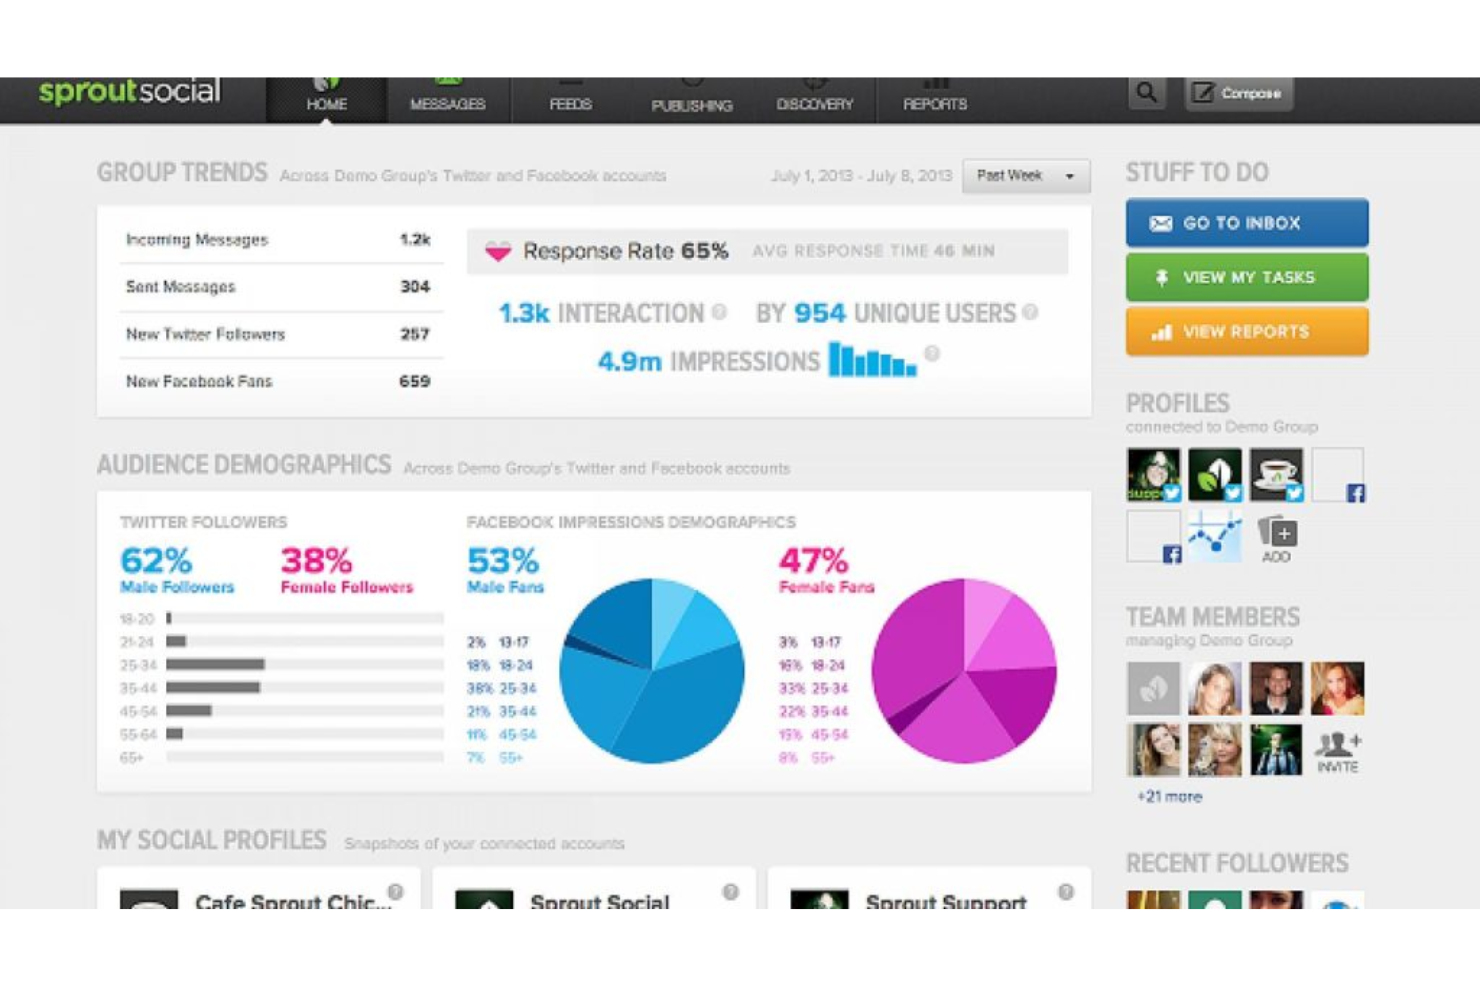Image resolution: width=1480 pixels, height=987 pixels.
Task: Click the orange View Reports button
Action: tap(1247, 331)
